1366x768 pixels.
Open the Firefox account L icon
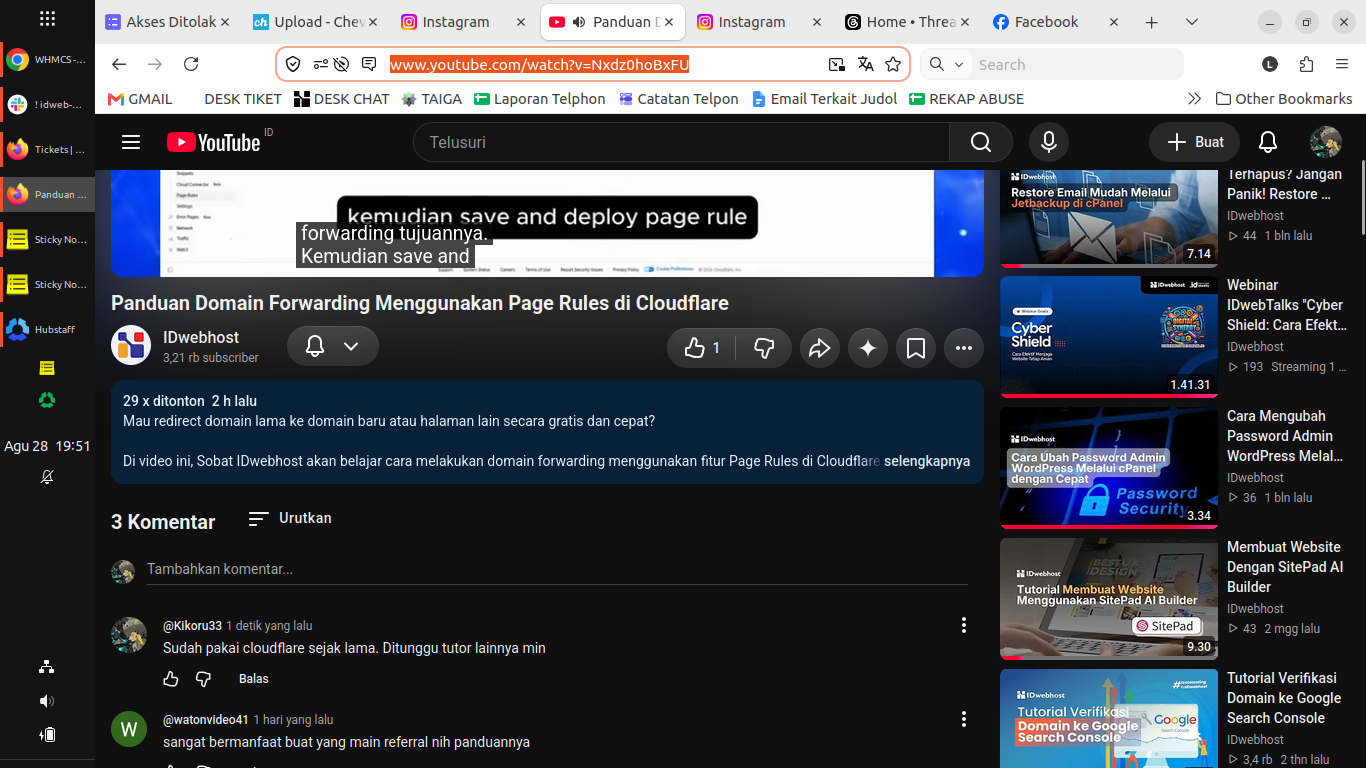pos(1270,64)
